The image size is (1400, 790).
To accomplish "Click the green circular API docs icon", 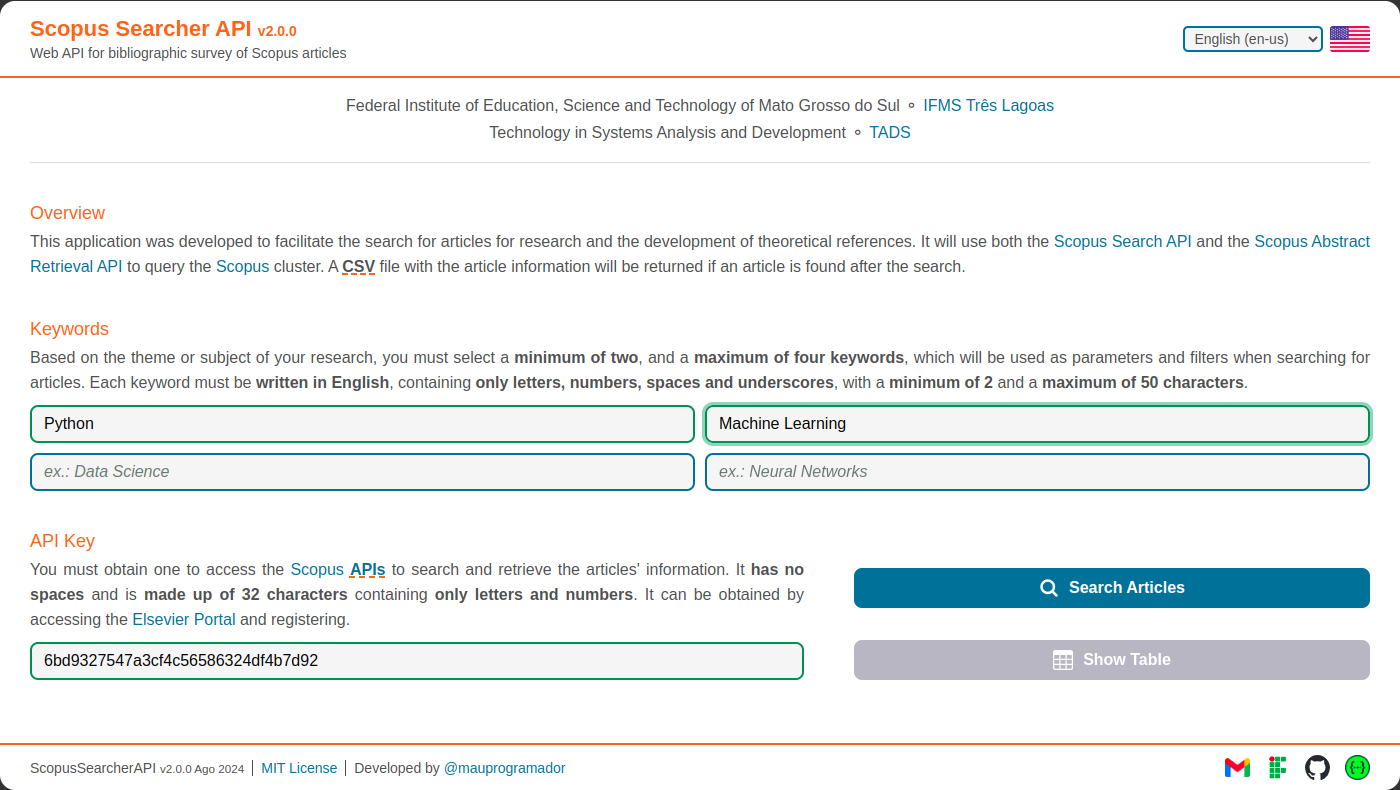I will coord(1357,768).
